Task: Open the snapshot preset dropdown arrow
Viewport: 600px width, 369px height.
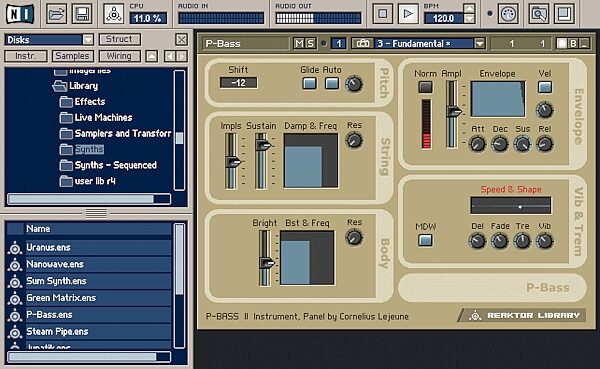Action: pyautogui.click(x=480, y=43)
